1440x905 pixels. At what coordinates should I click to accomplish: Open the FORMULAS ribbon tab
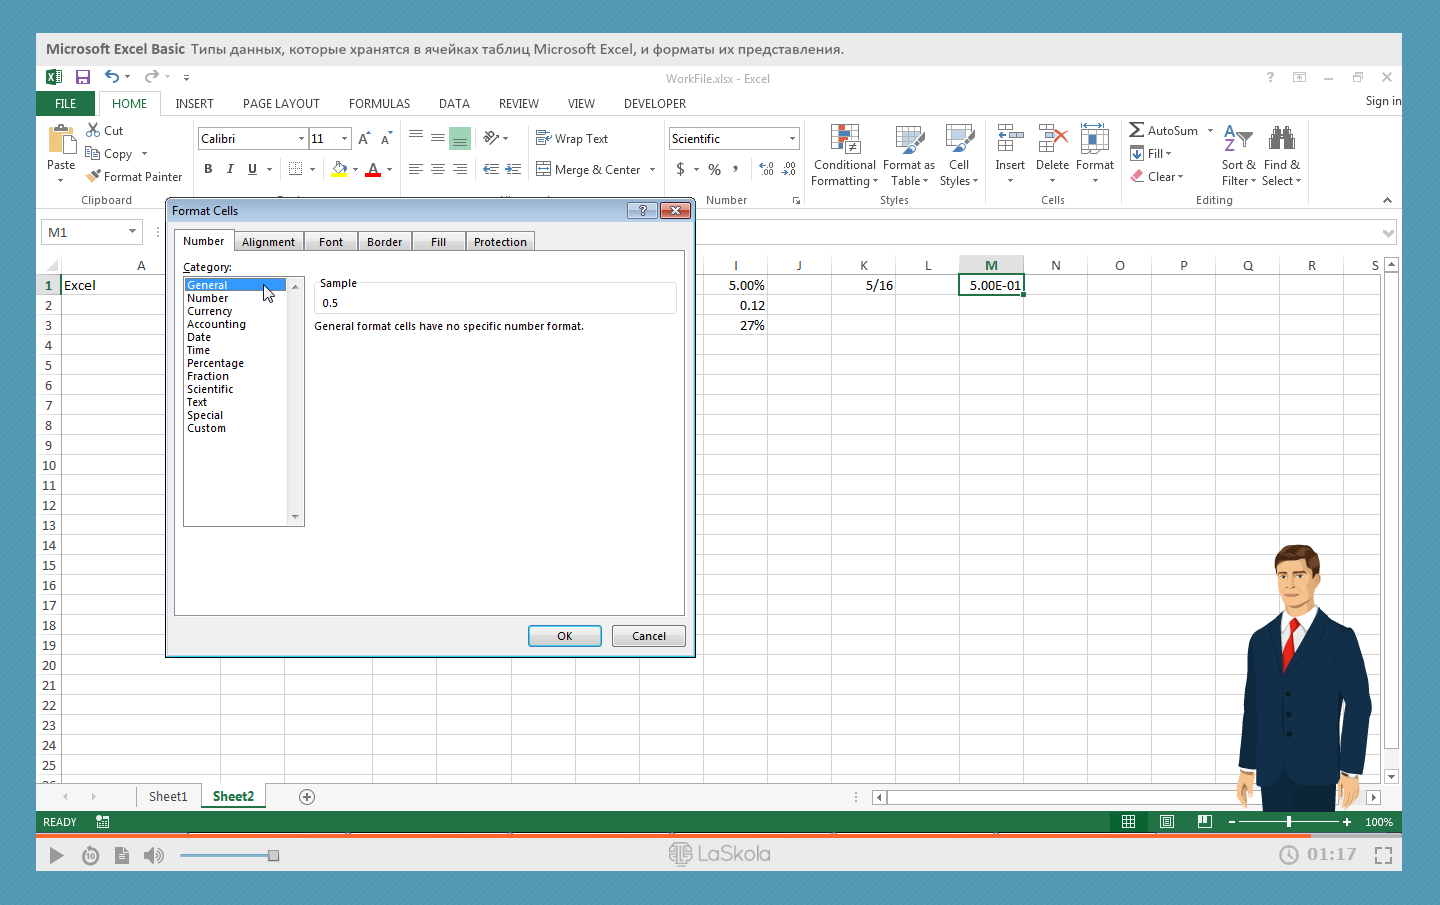tap(379, 104)
